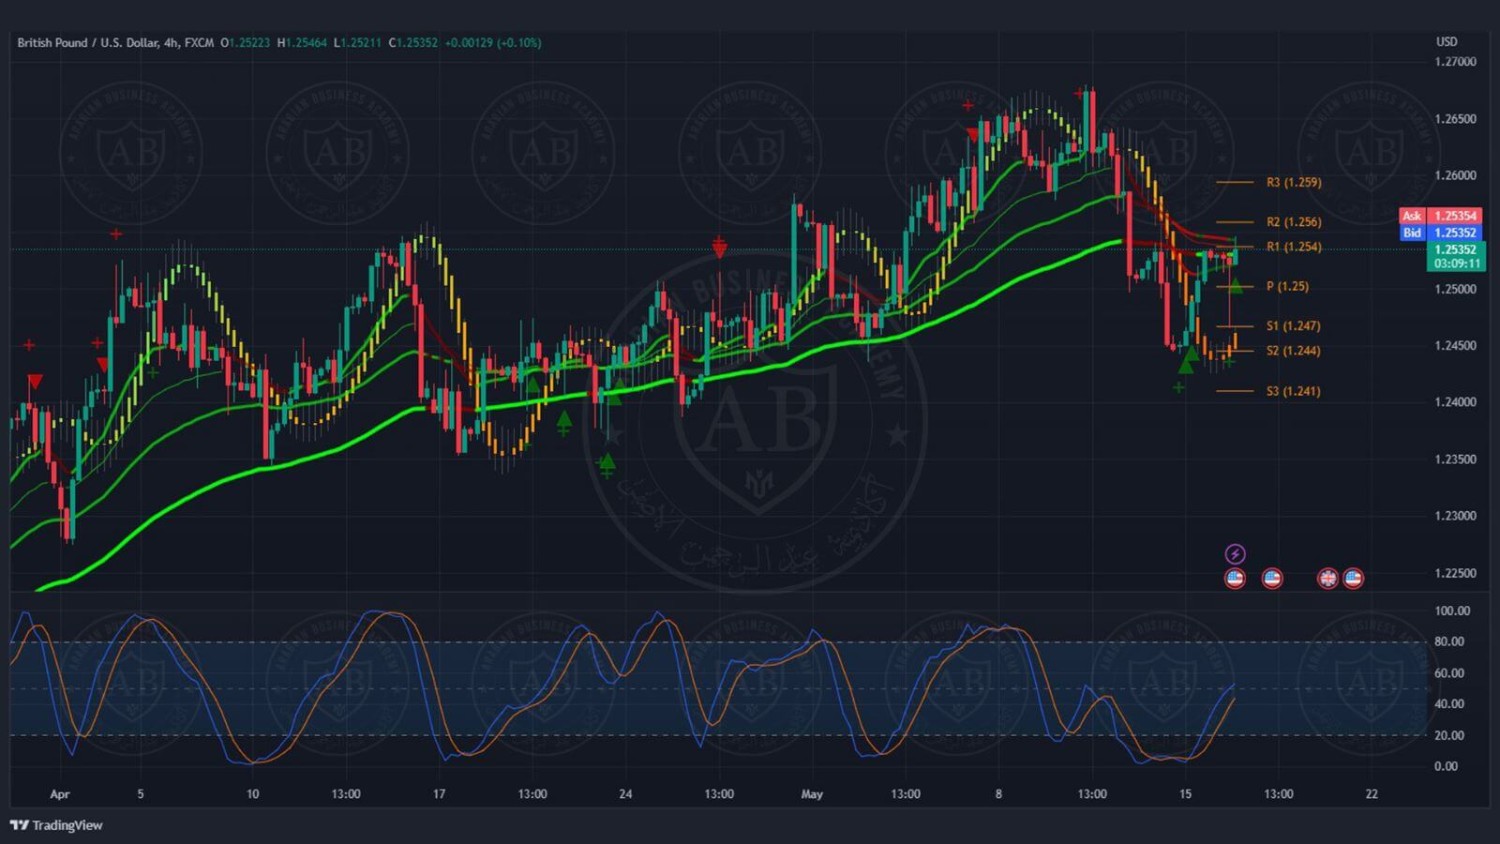Click the 1.23000 price axis label
The image size is (1500, 844).
click(x=1455, y=516)
